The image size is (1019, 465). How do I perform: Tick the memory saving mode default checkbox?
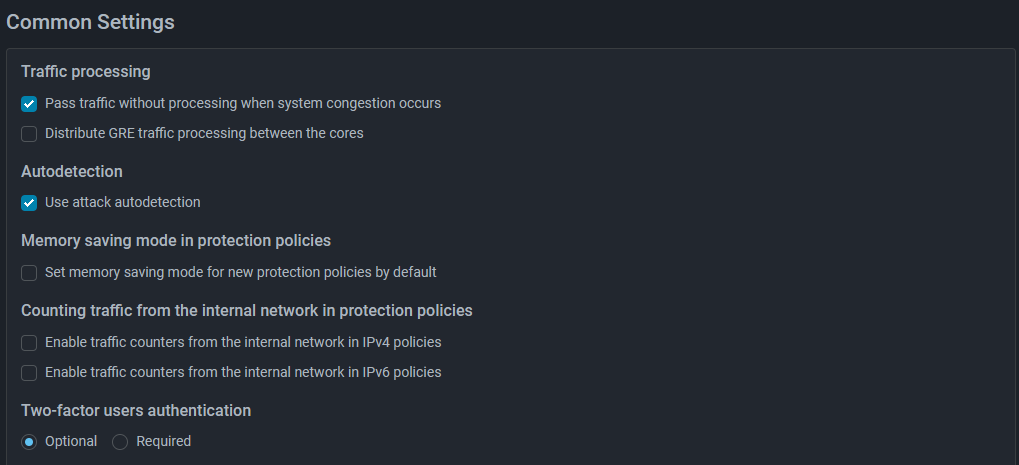pyautogui.click(x=29, y=273)
